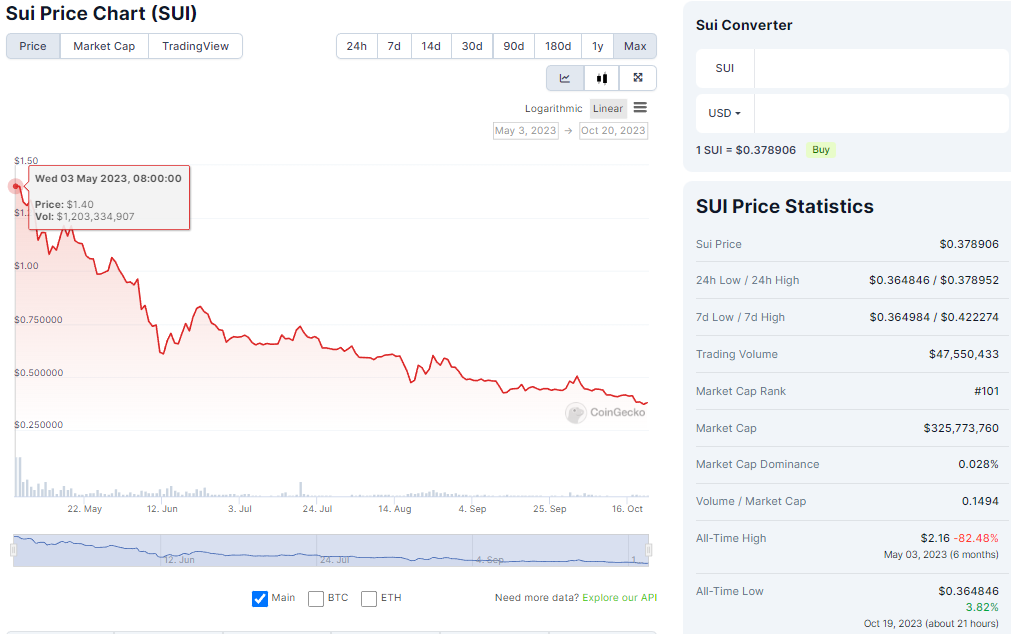Viewport: 1011px width, 634px height.
Task: Open the chart hamburger menu
Action: pos(639,108)
